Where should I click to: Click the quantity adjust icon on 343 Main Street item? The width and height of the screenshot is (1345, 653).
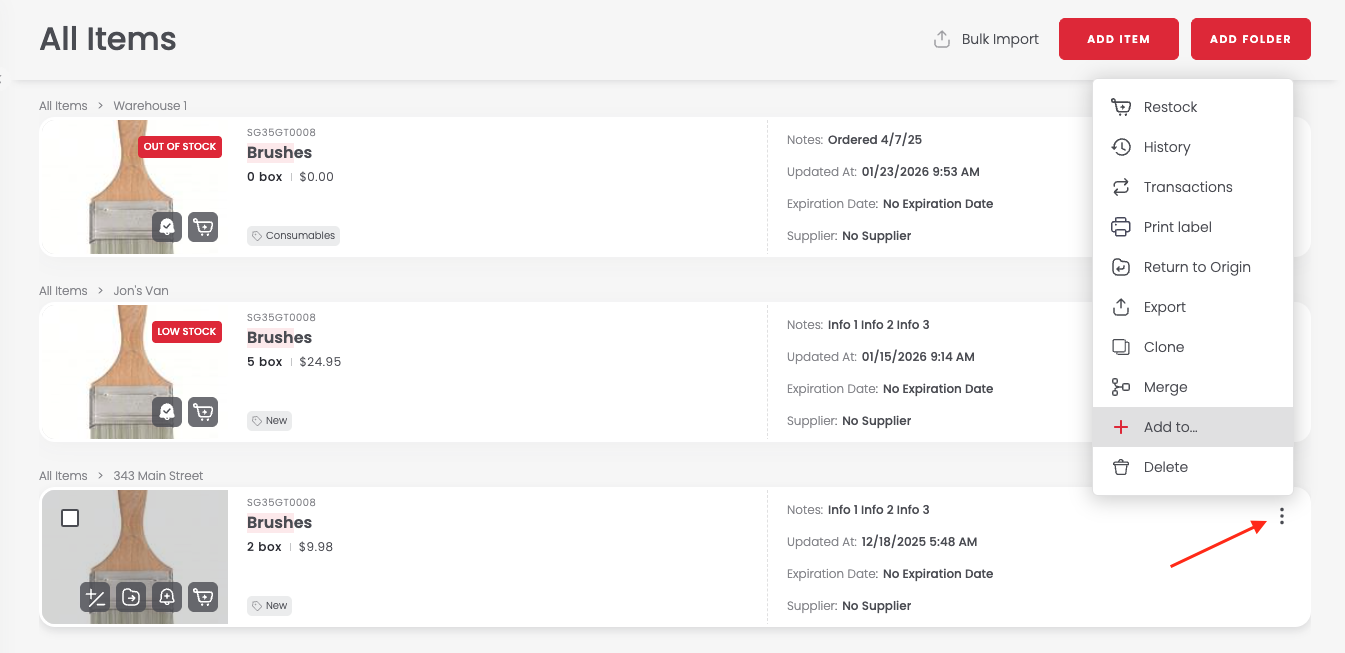[x=95, y=597]
